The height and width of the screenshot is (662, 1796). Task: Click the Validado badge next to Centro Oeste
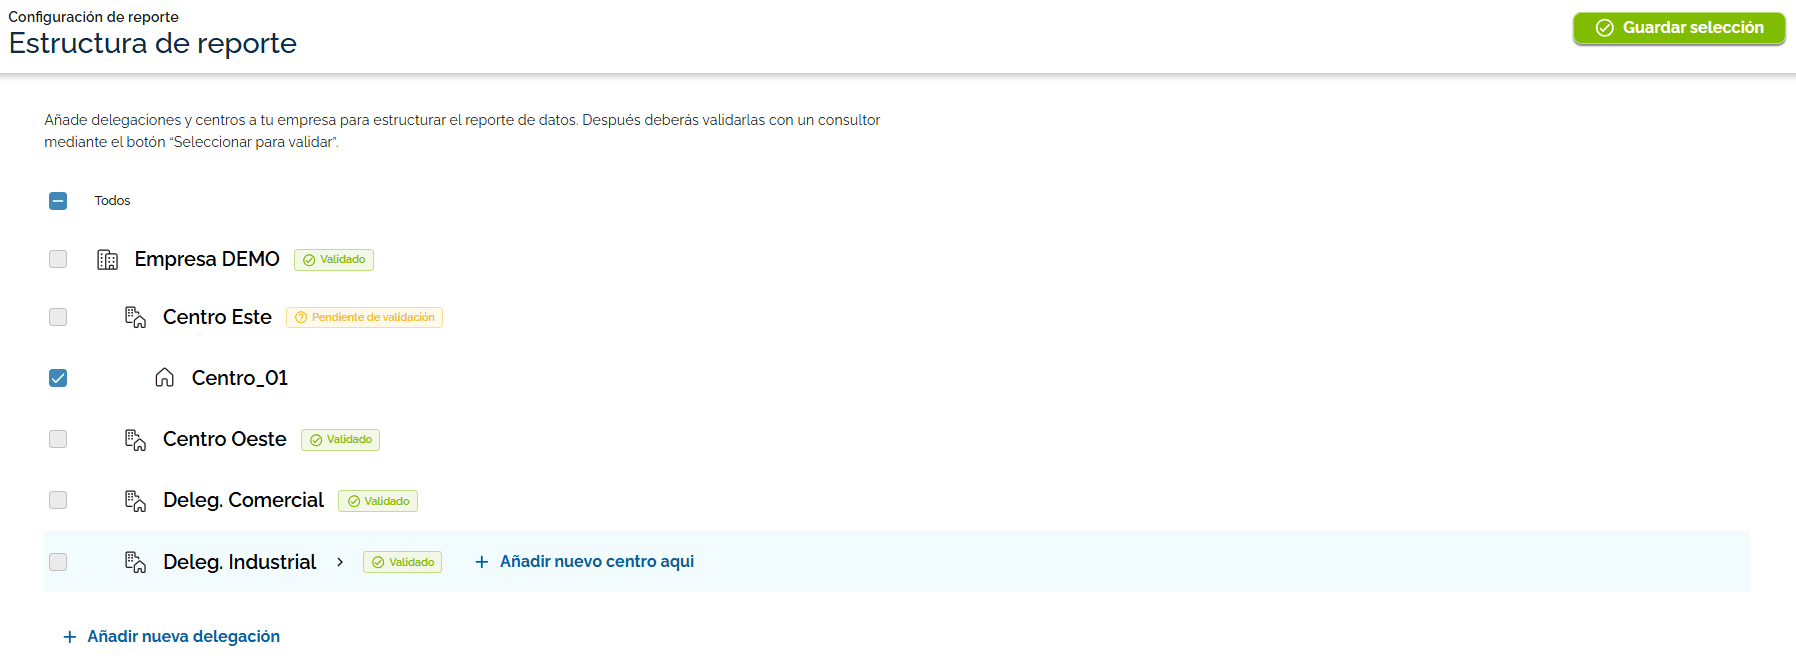point(340,440)
